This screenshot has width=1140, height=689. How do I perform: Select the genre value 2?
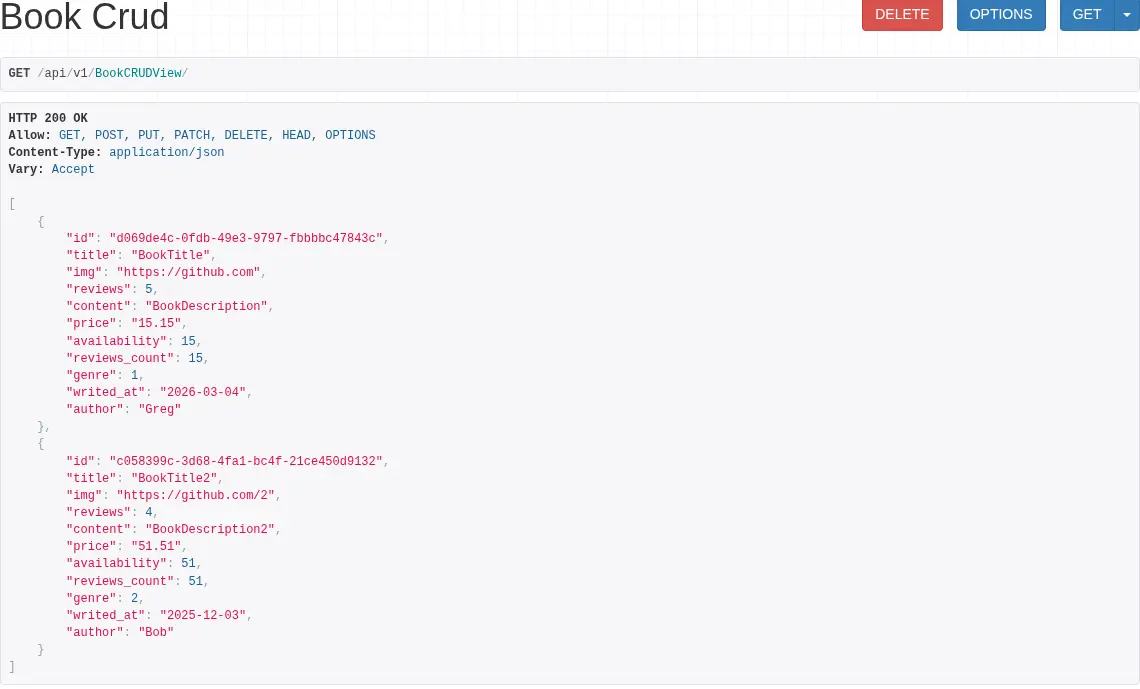tap(135, 598)
